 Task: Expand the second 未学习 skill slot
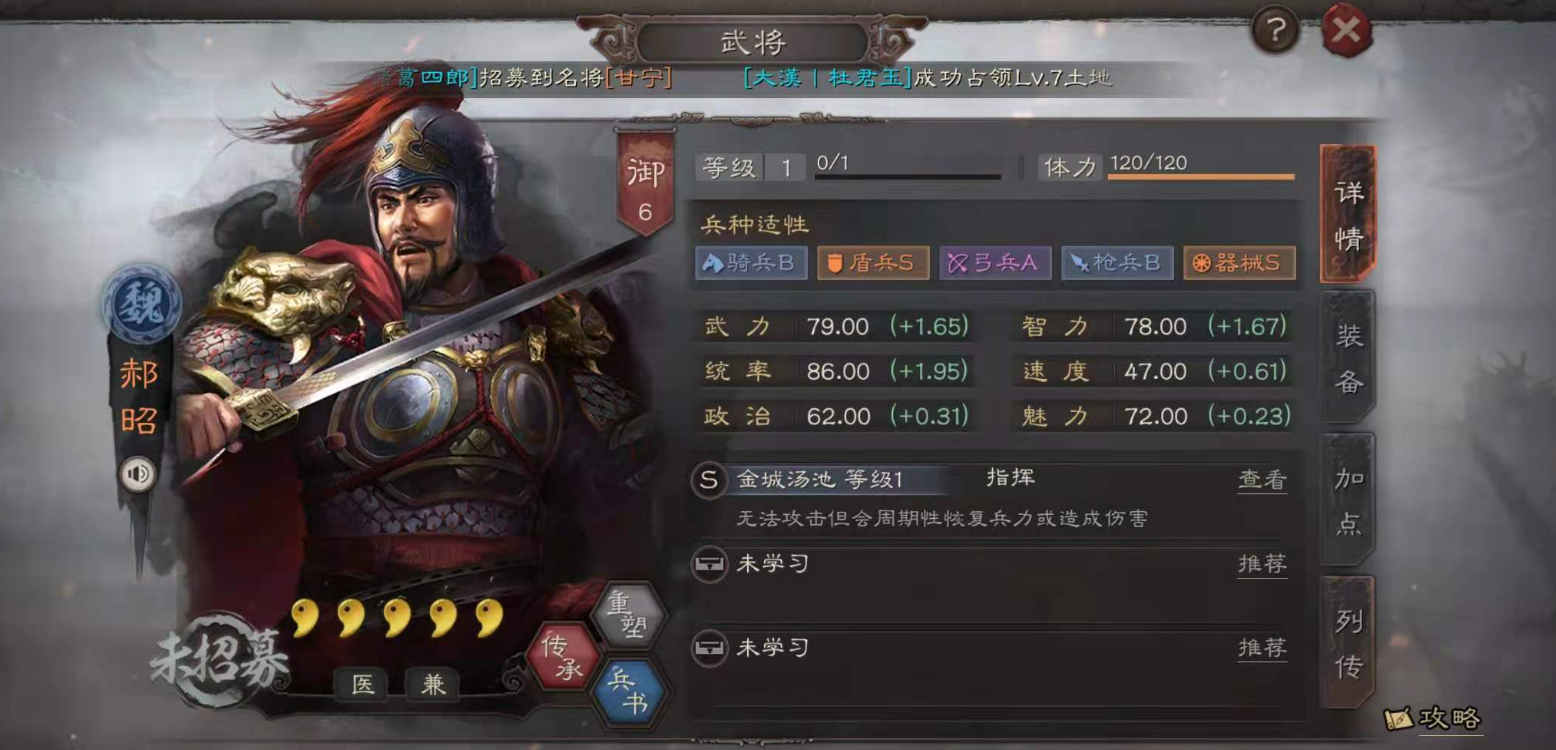(x=991, y=649)
